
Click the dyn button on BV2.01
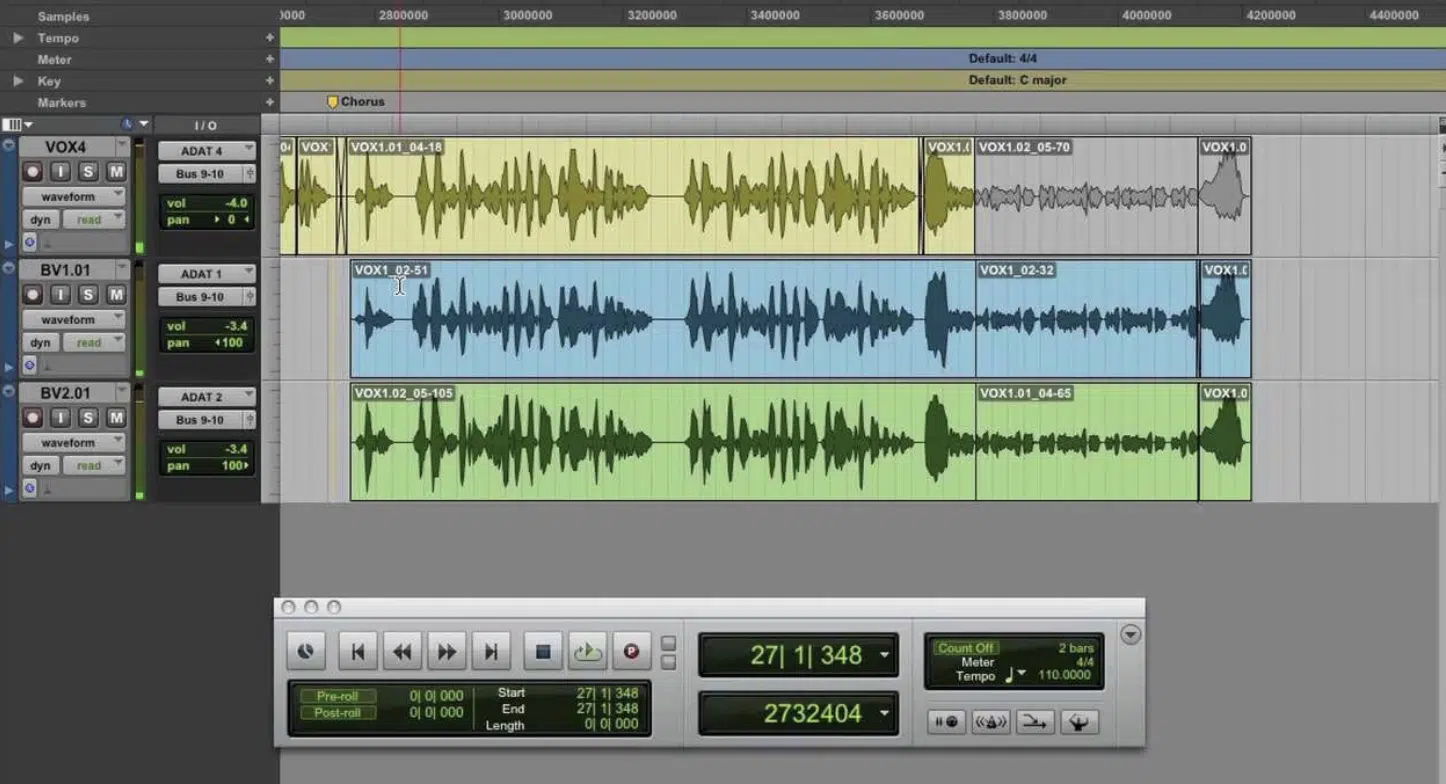[x=40, y=465]
